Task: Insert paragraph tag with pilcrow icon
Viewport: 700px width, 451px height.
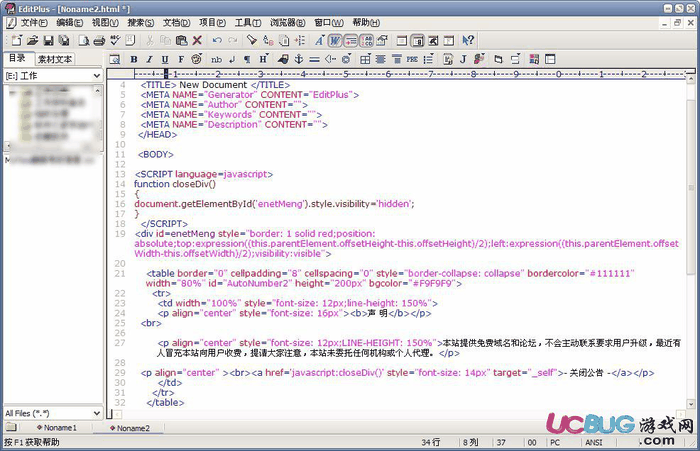Action: [x=247, y=59]
